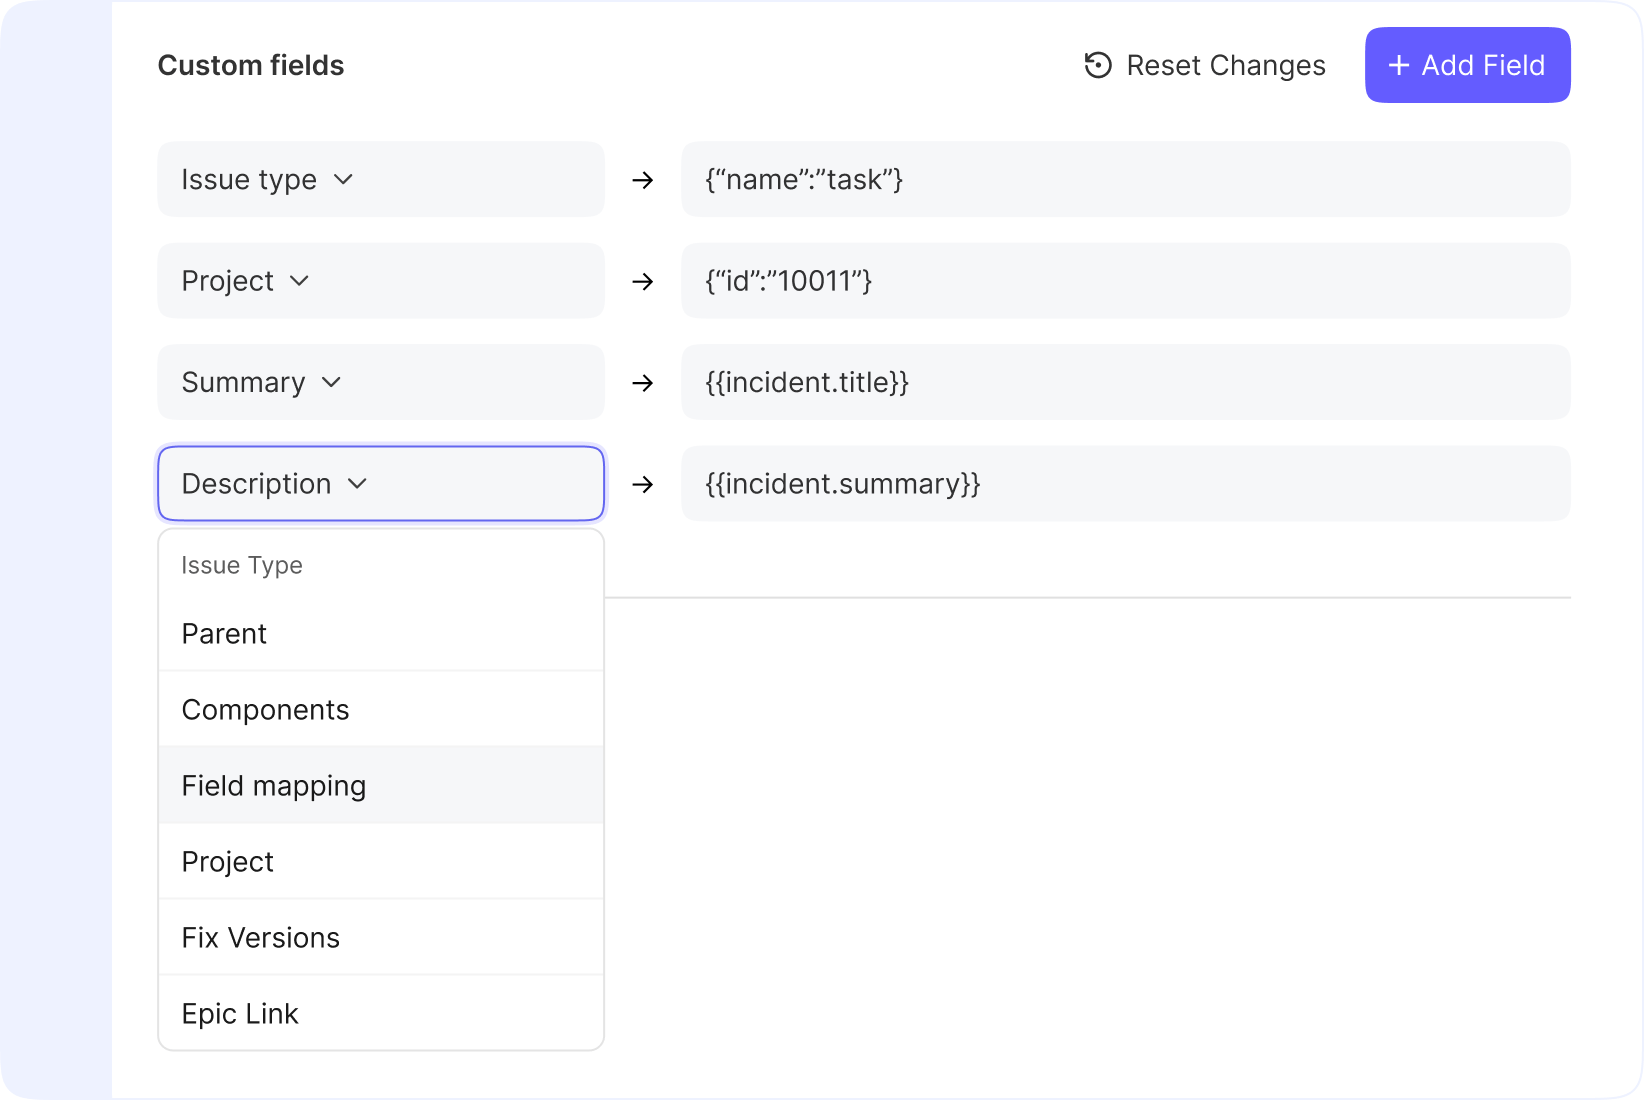
Task: Click the {{incident.summary}} value field
Action: [x=1125, y=485]
